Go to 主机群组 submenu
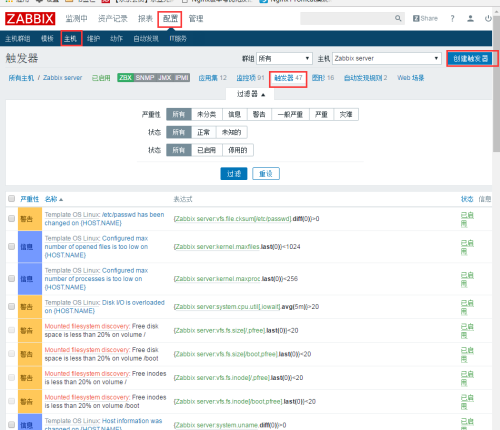The width and height of the screenshot is (500, 430). coord(18,39)
